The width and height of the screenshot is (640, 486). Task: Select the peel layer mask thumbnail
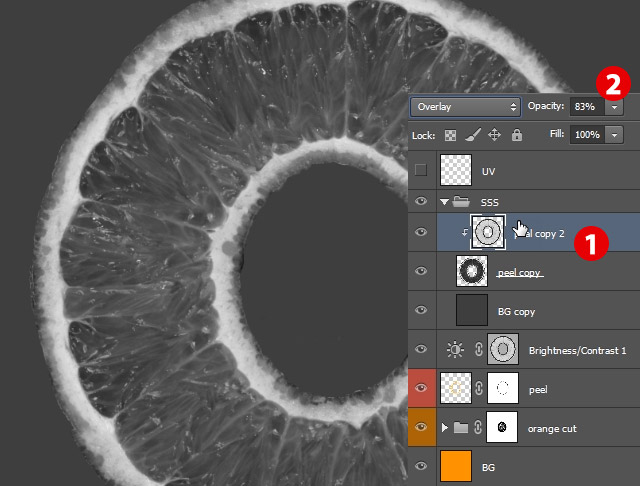[x=503, y=388]
